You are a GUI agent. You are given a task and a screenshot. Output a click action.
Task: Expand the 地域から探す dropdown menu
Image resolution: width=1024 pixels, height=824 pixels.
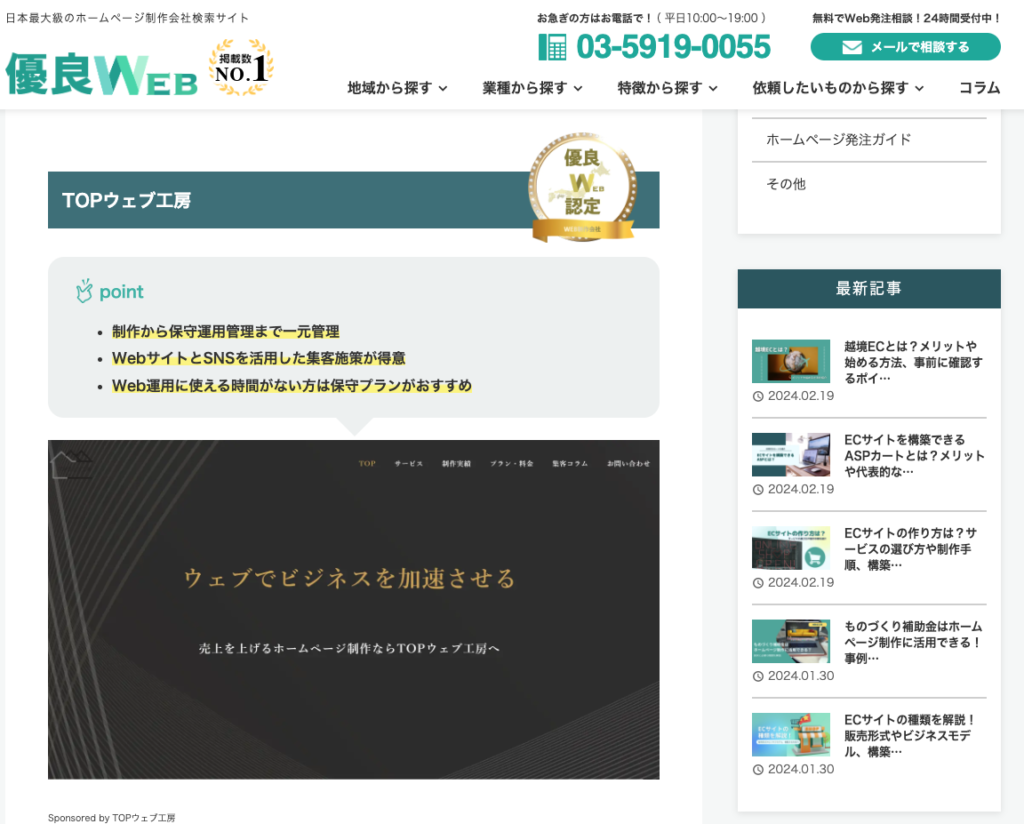click(x=397, y=88)
